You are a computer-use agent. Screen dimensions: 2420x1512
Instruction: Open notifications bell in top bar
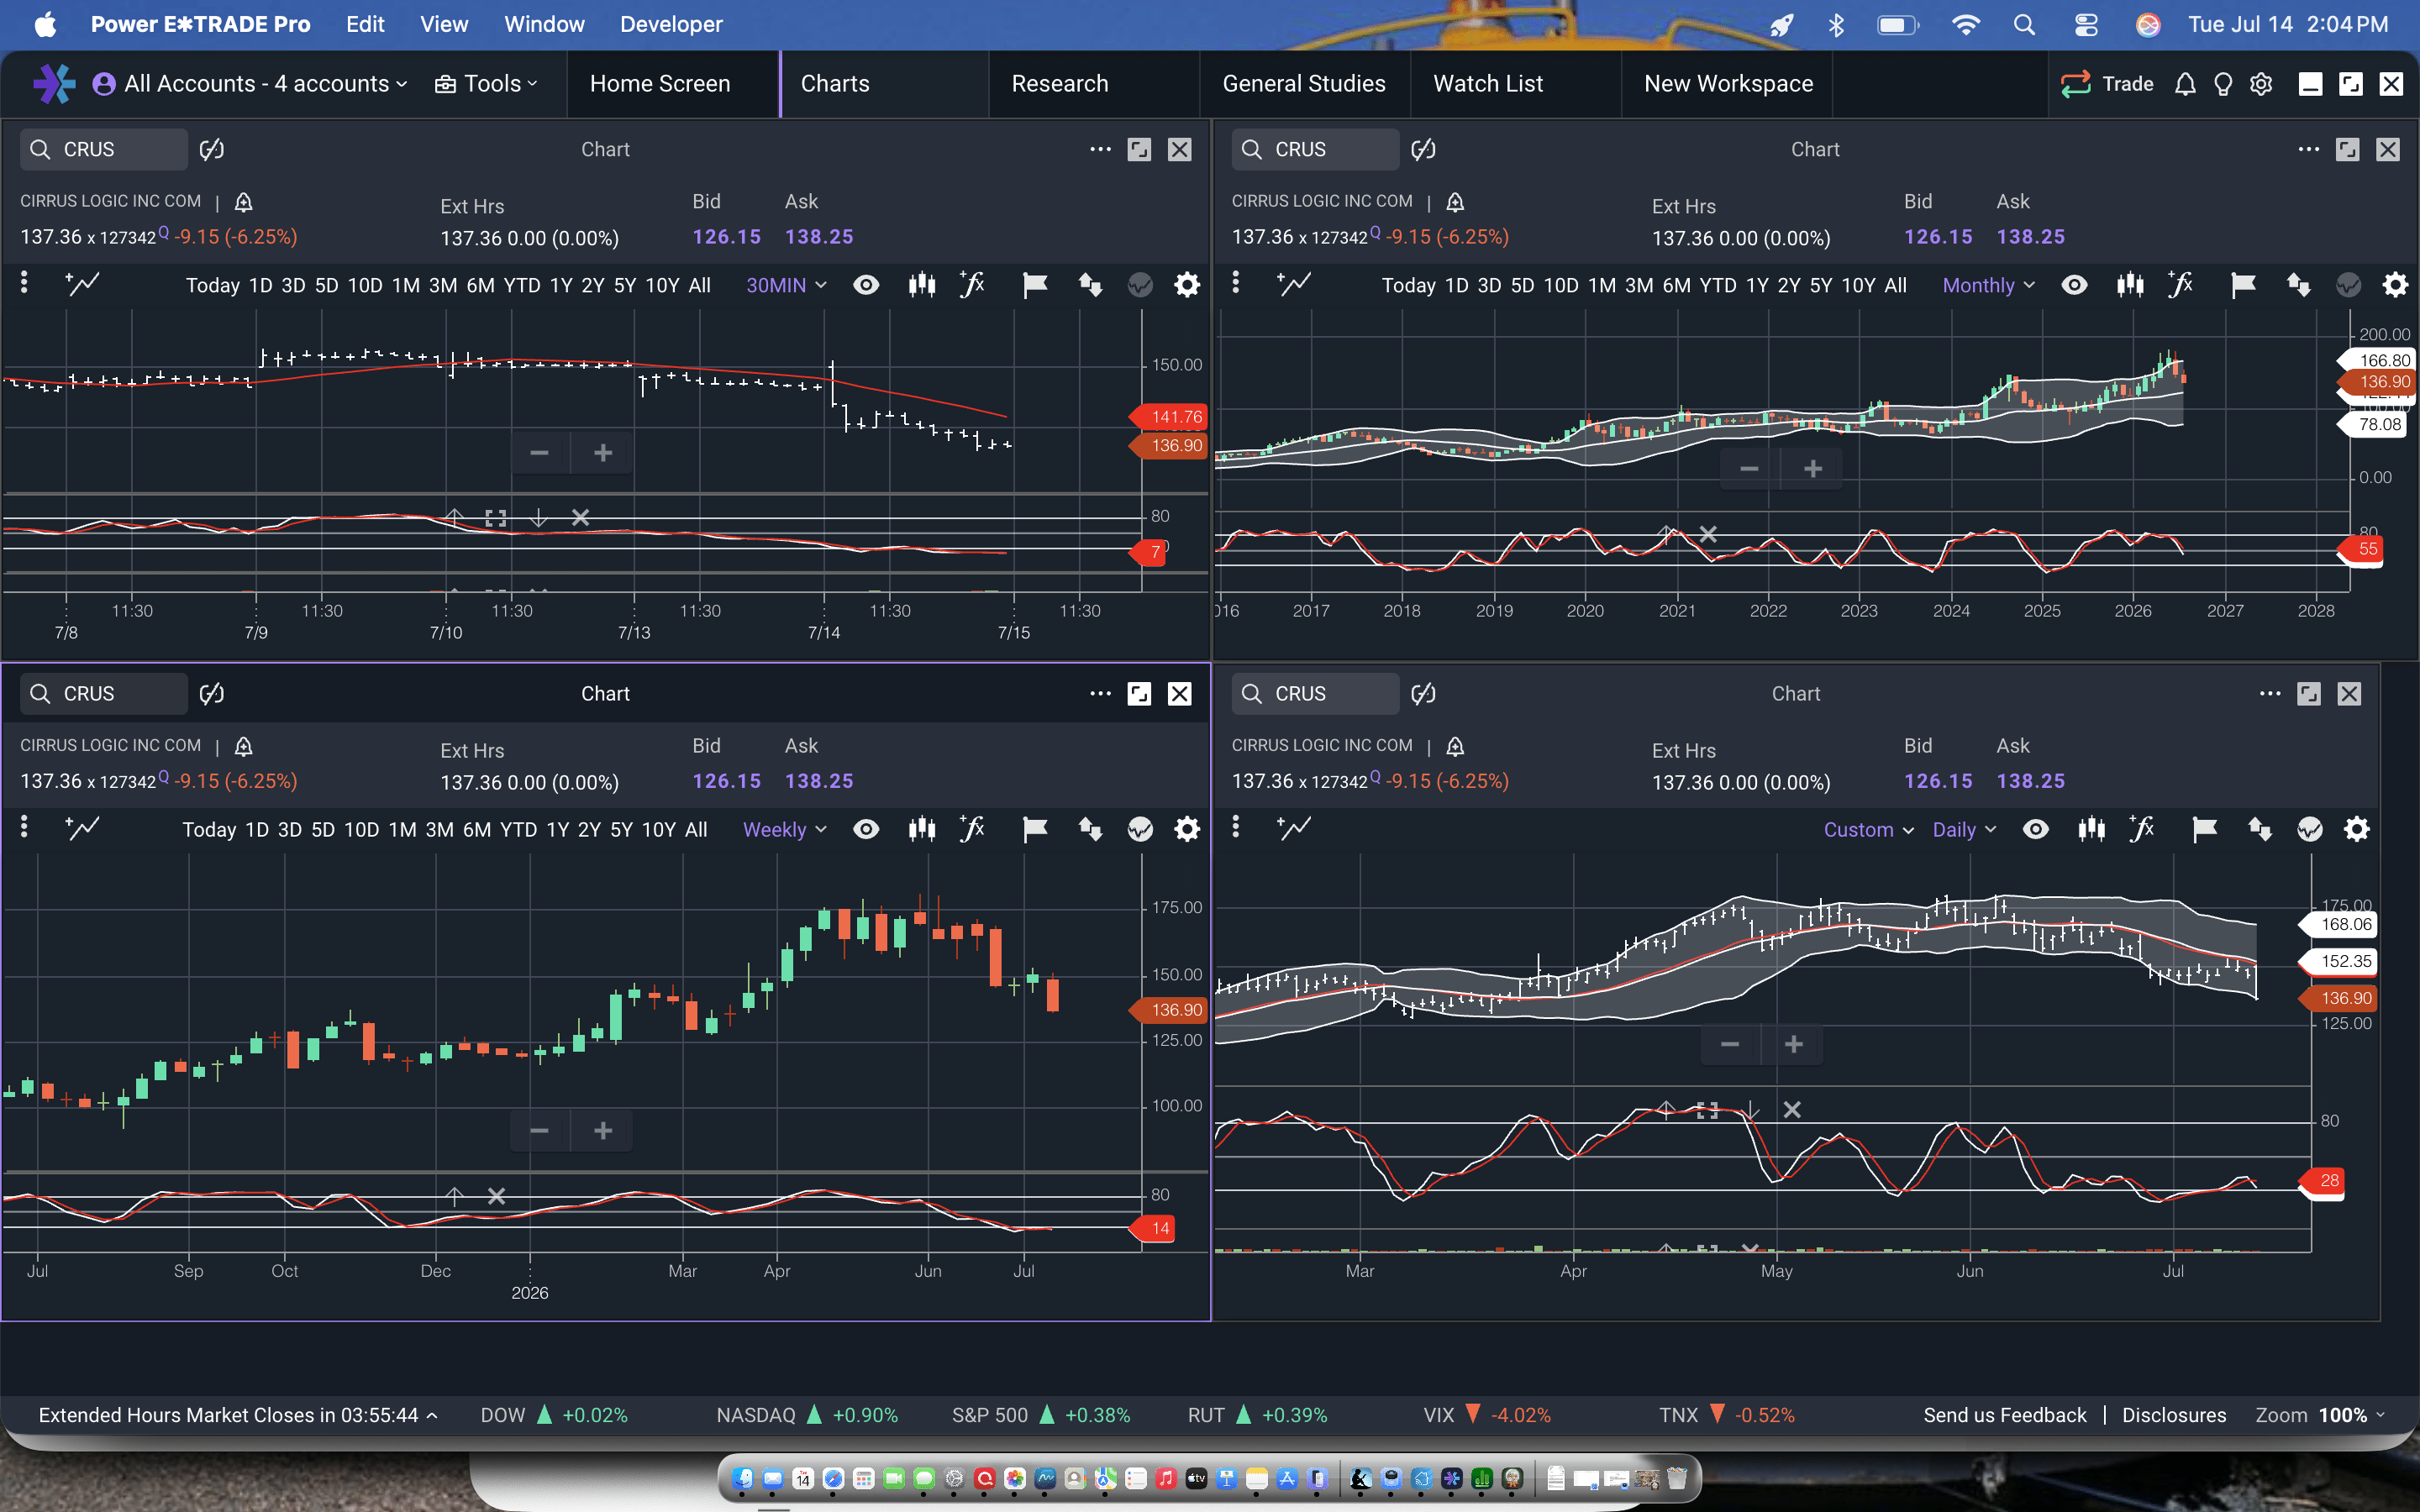point(2185,84)
